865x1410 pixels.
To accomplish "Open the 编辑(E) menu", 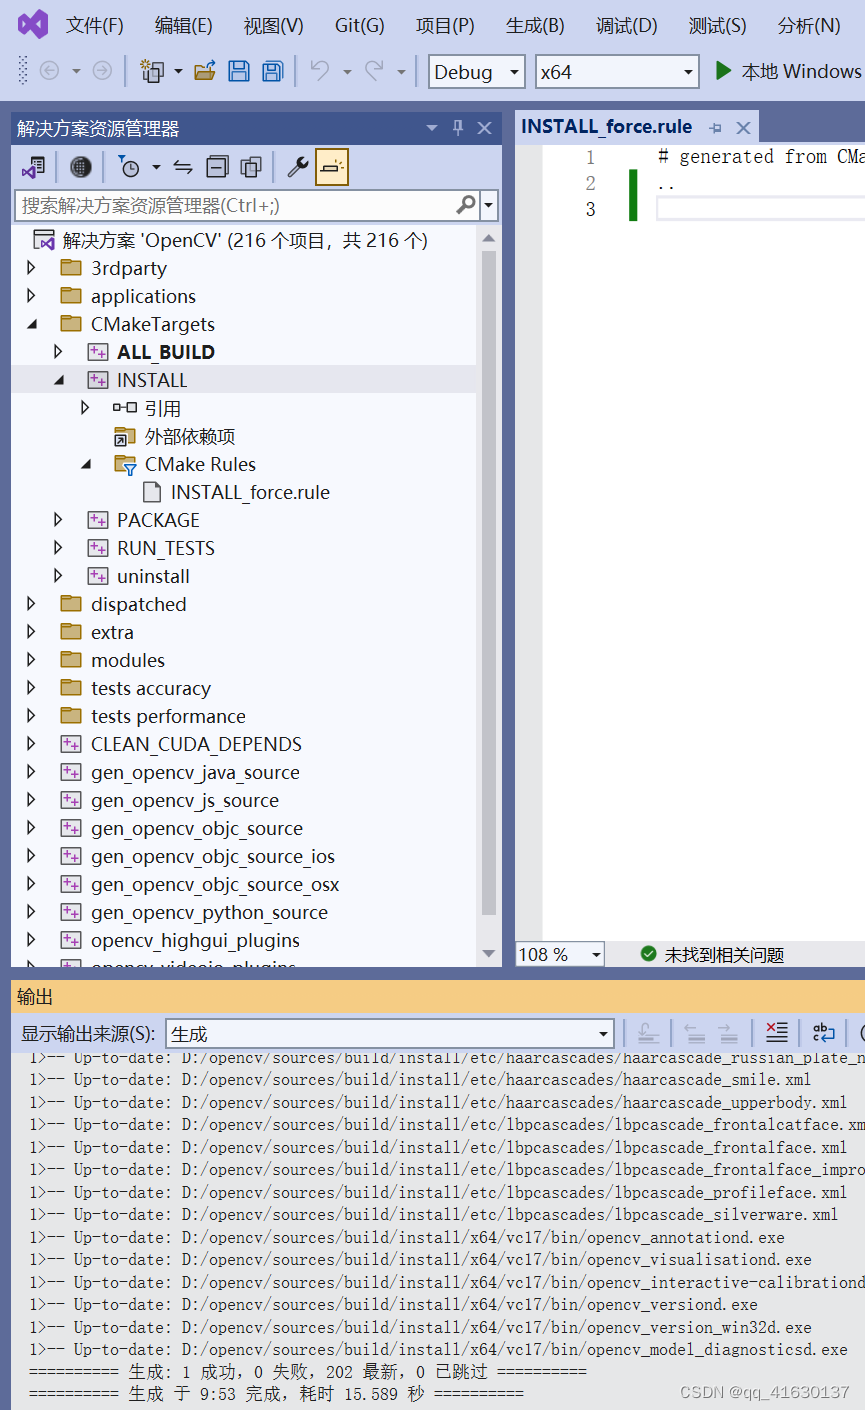I will (x=184, y=26).
